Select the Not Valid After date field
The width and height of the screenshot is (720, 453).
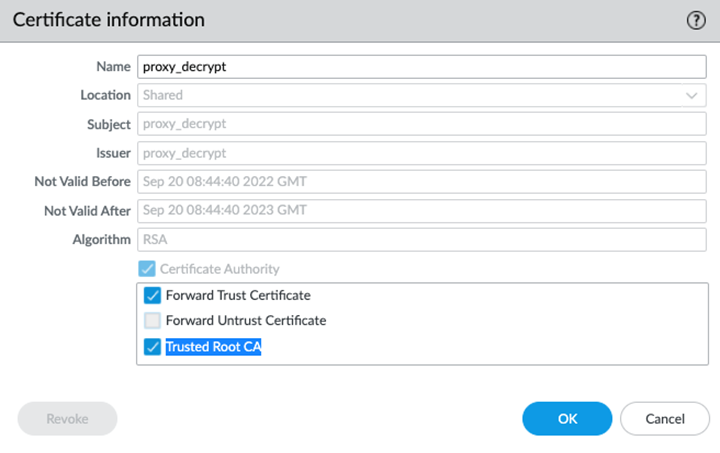point(421,211)
